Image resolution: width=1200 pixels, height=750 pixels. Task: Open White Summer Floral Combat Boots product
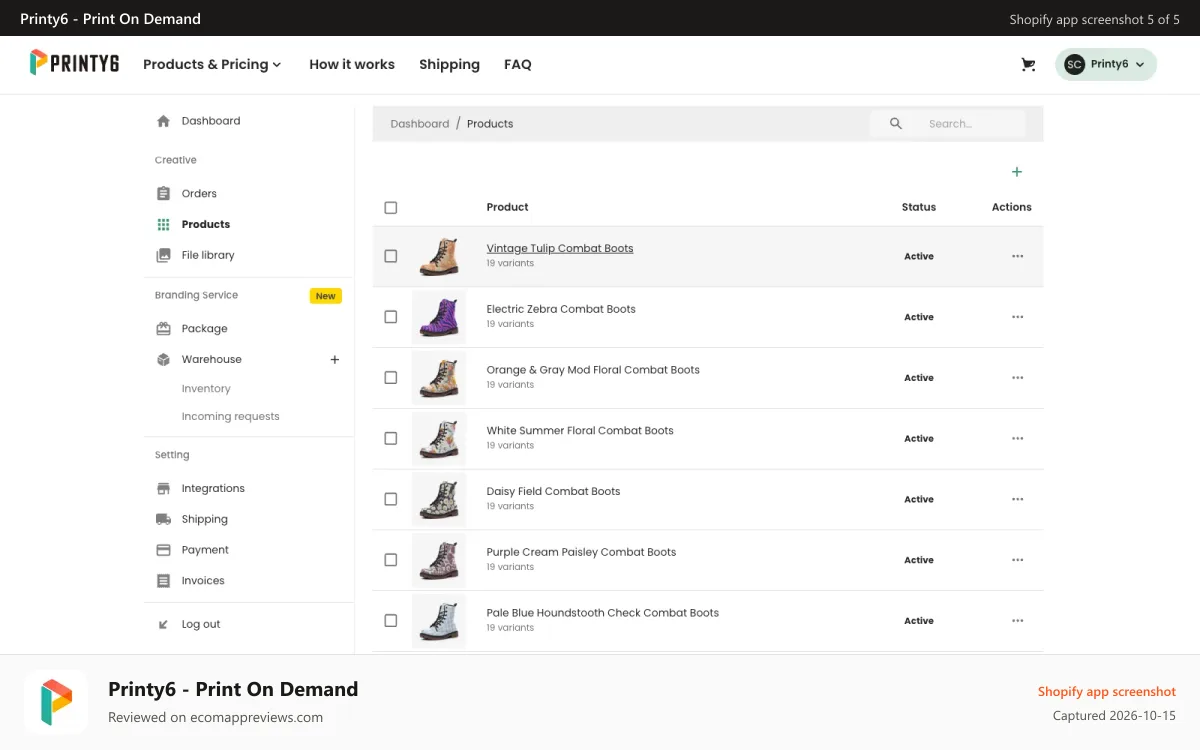tap(580, 431)
